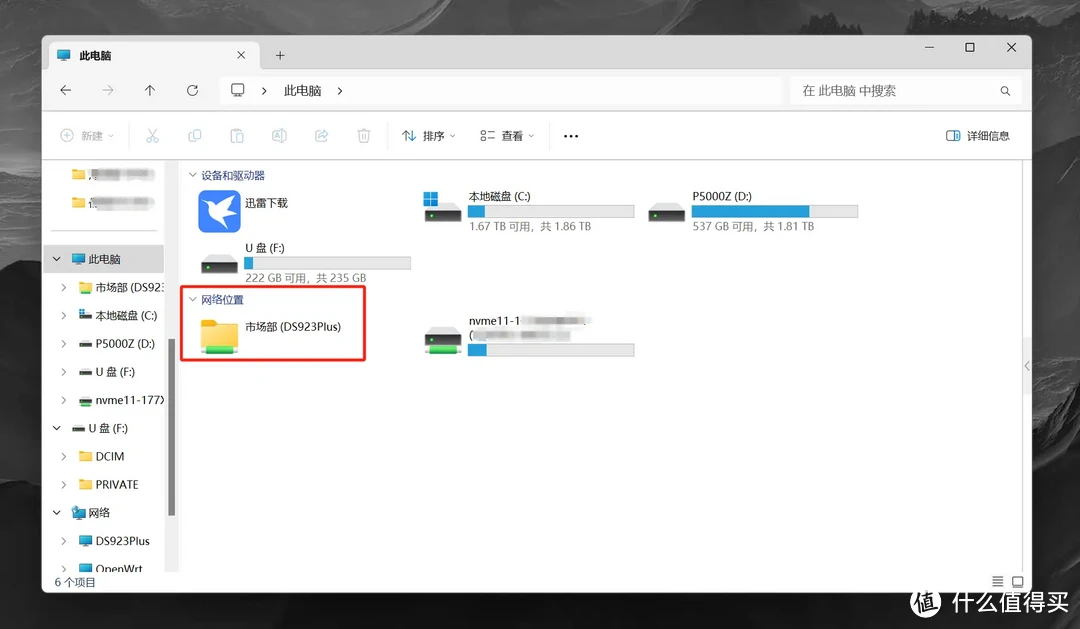
Task: Open the 排序 sort dropdown
Action: click(428, 136)
